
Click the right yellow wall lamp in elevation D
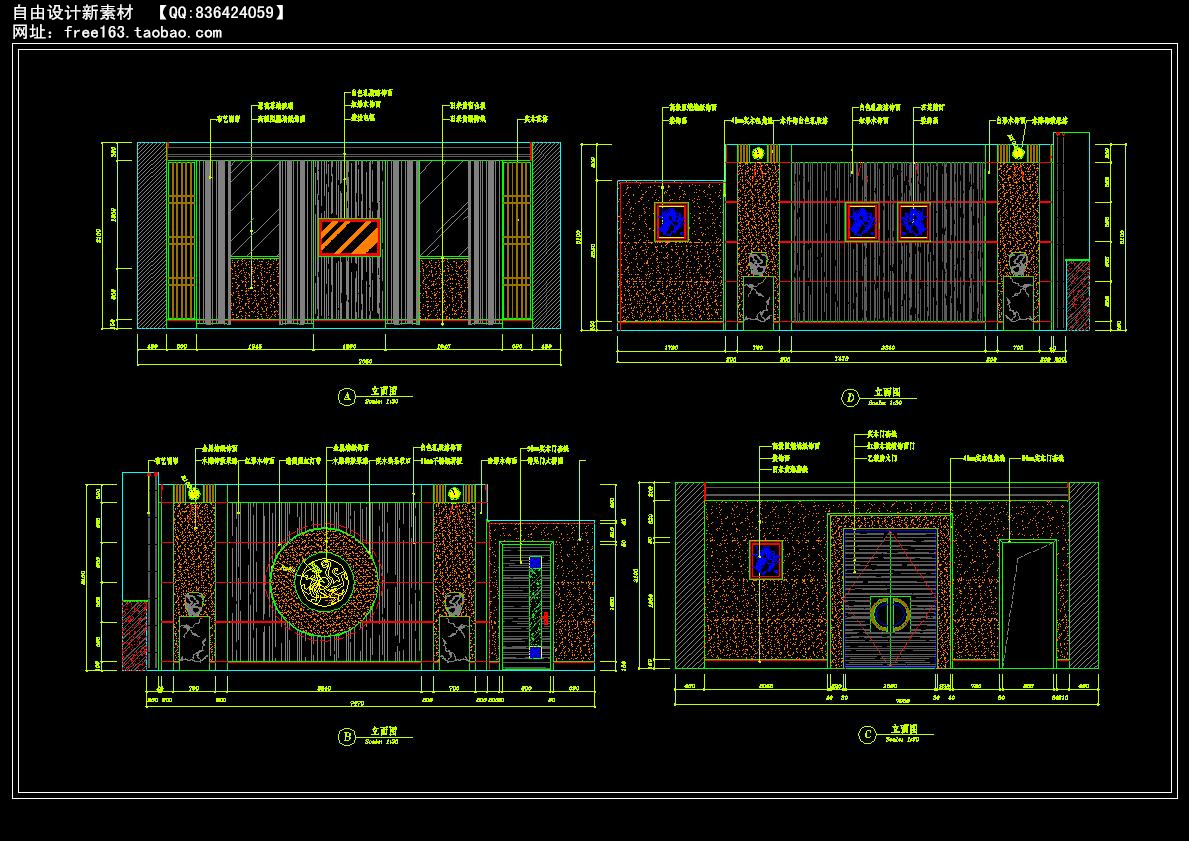click(1018, 154)
